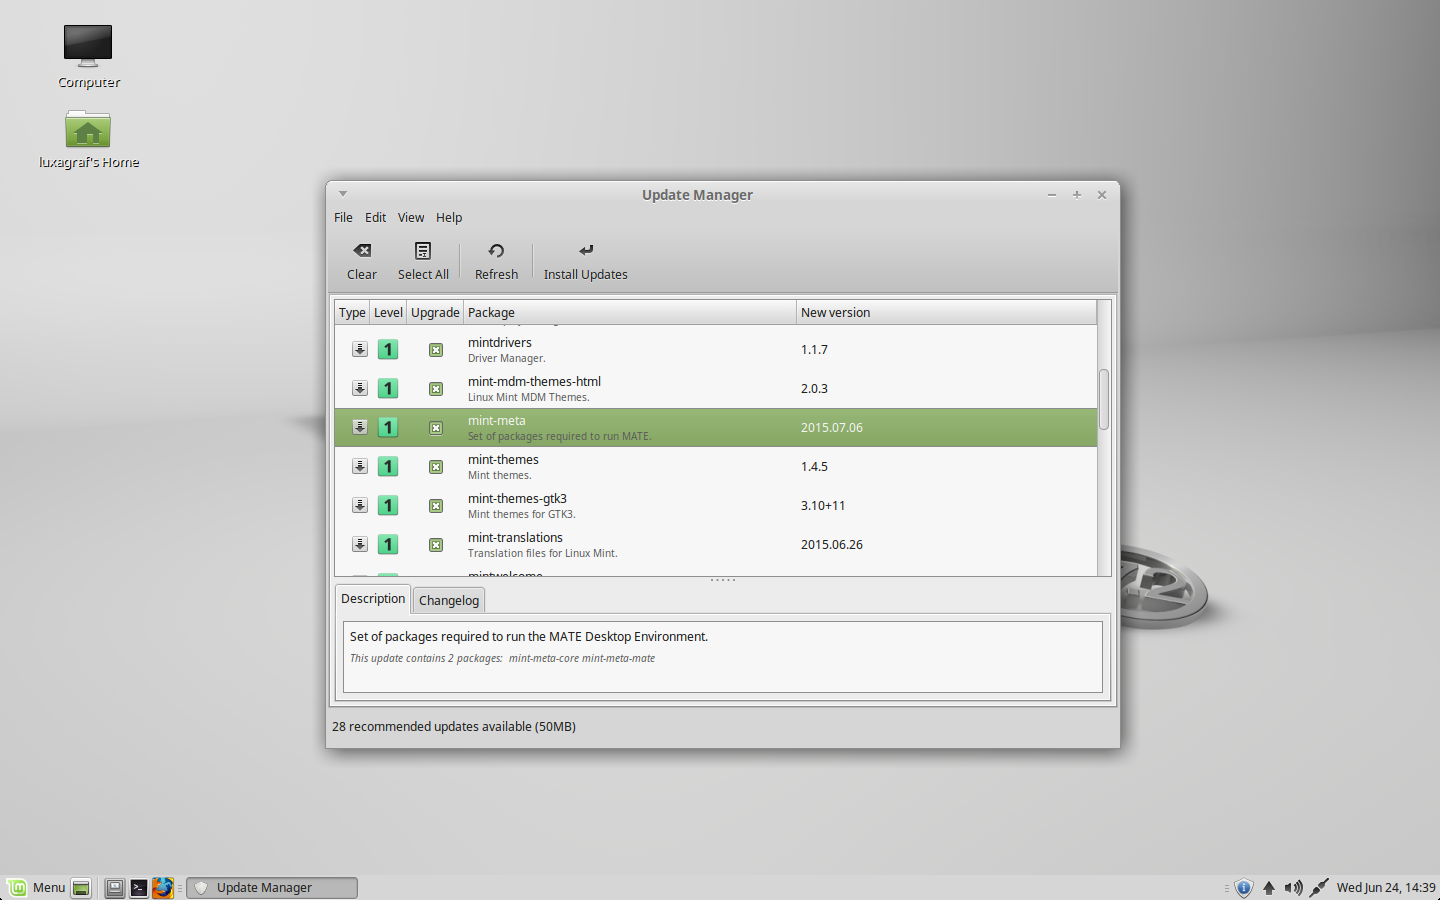Viewport: 1440px width, 900px height.
Task: Open the Update Manager shield icon in system tray
Action: (x=1244, y=887)
